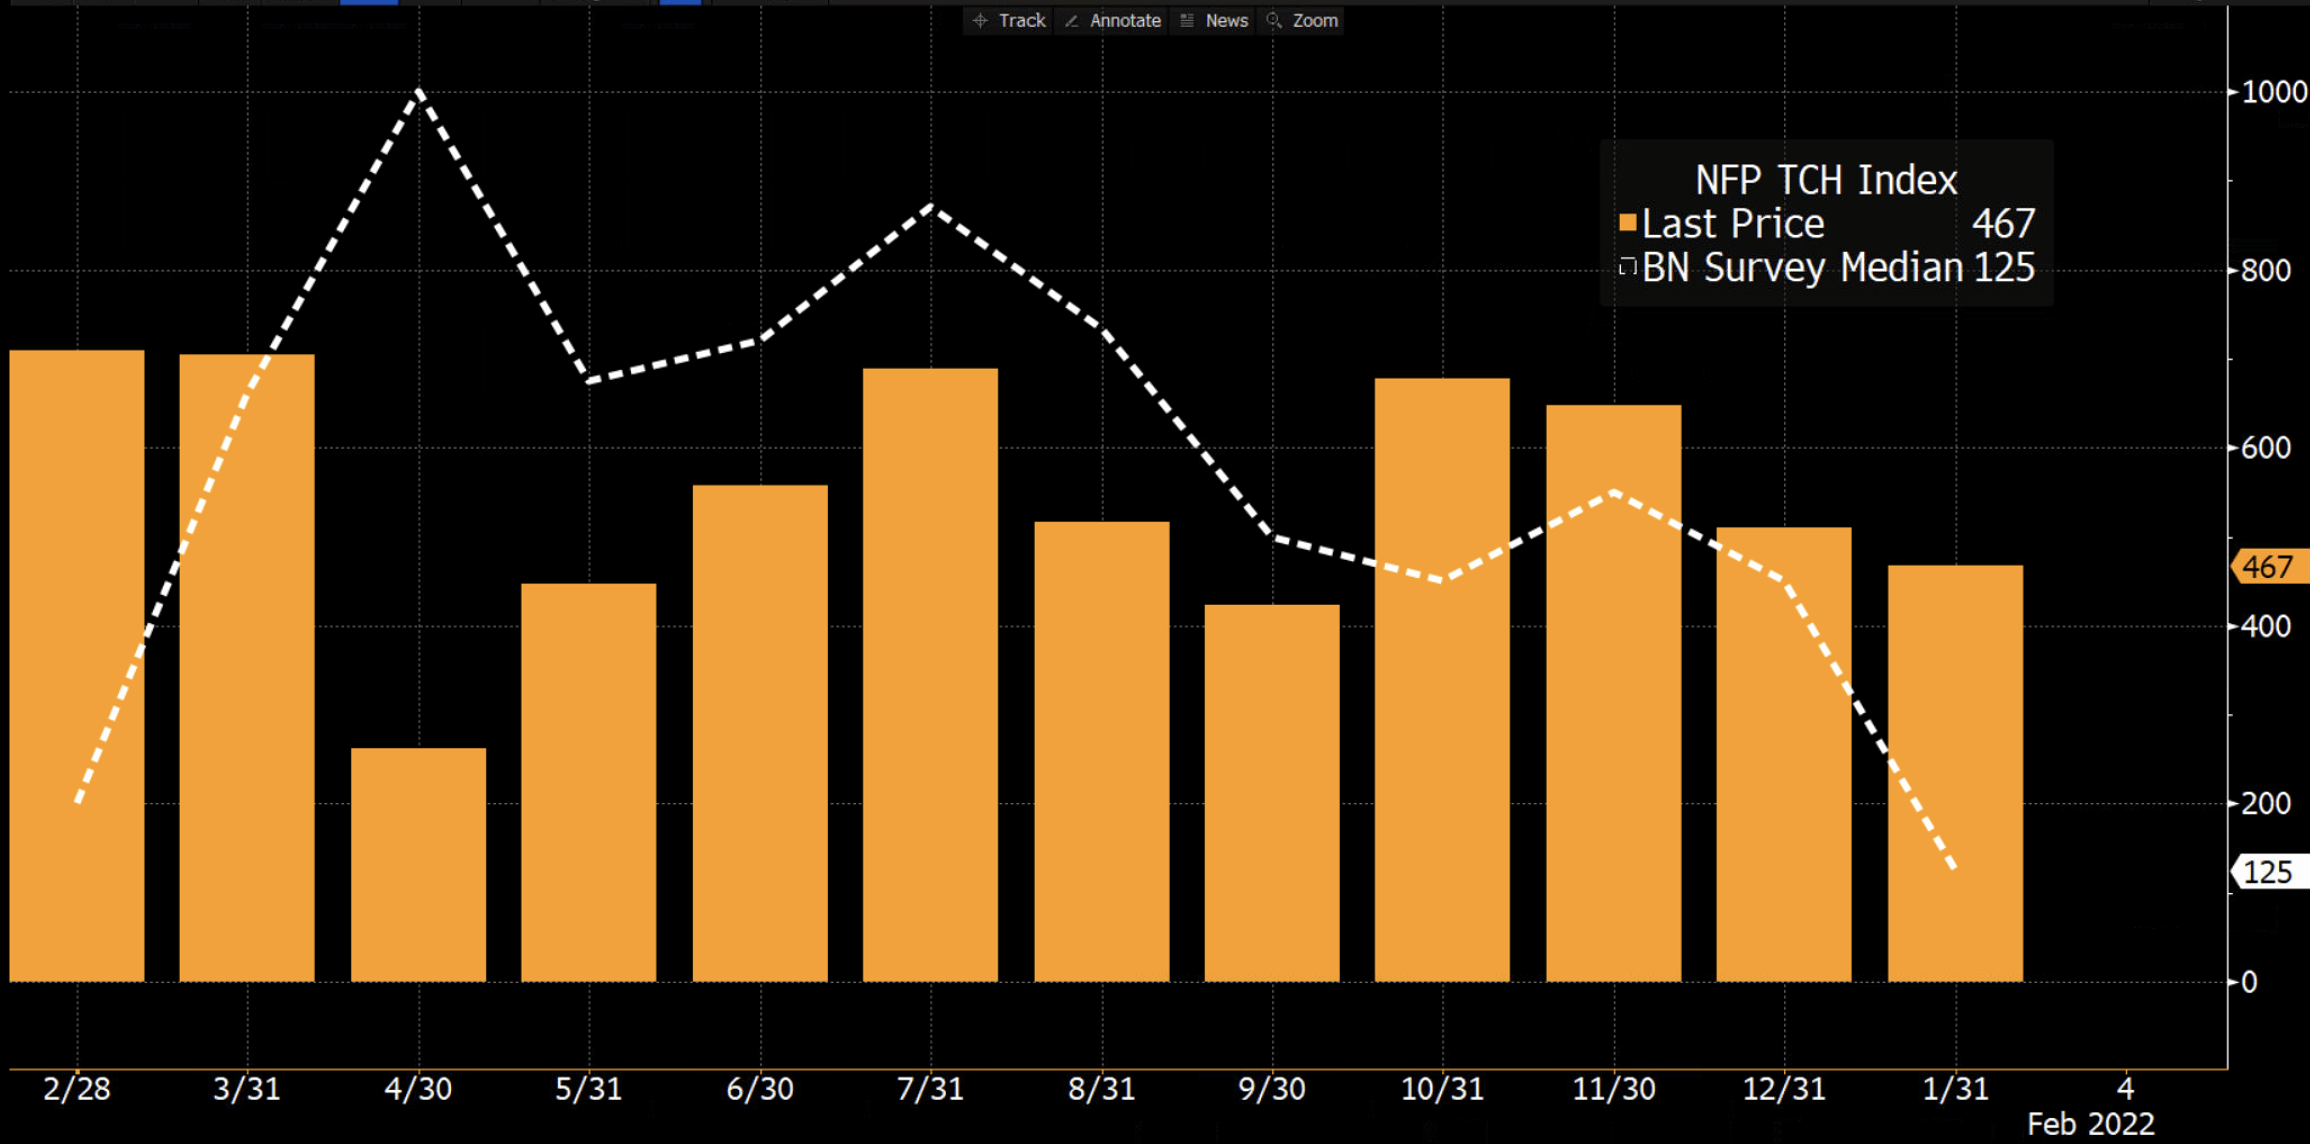The height and width of the screenshot is (1144, 2310).
Task: Click the orange Last Price legend swatch
Action: click(x=1627, y=223)
